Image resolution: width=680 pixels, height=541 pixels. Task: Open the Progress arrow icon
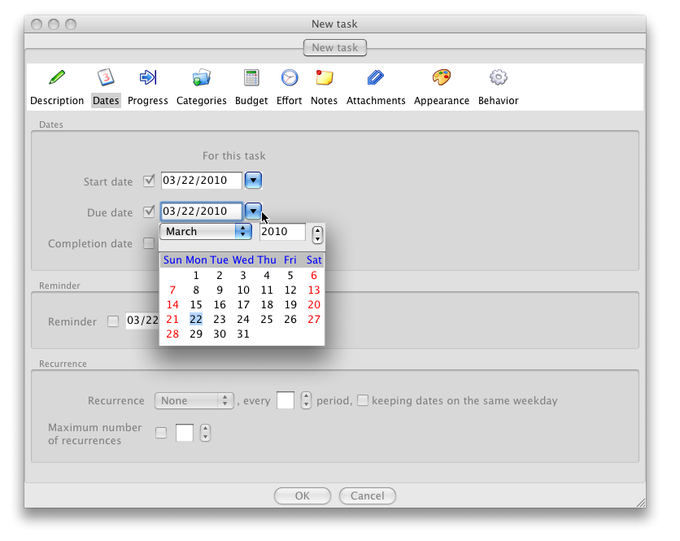point(148,78)
